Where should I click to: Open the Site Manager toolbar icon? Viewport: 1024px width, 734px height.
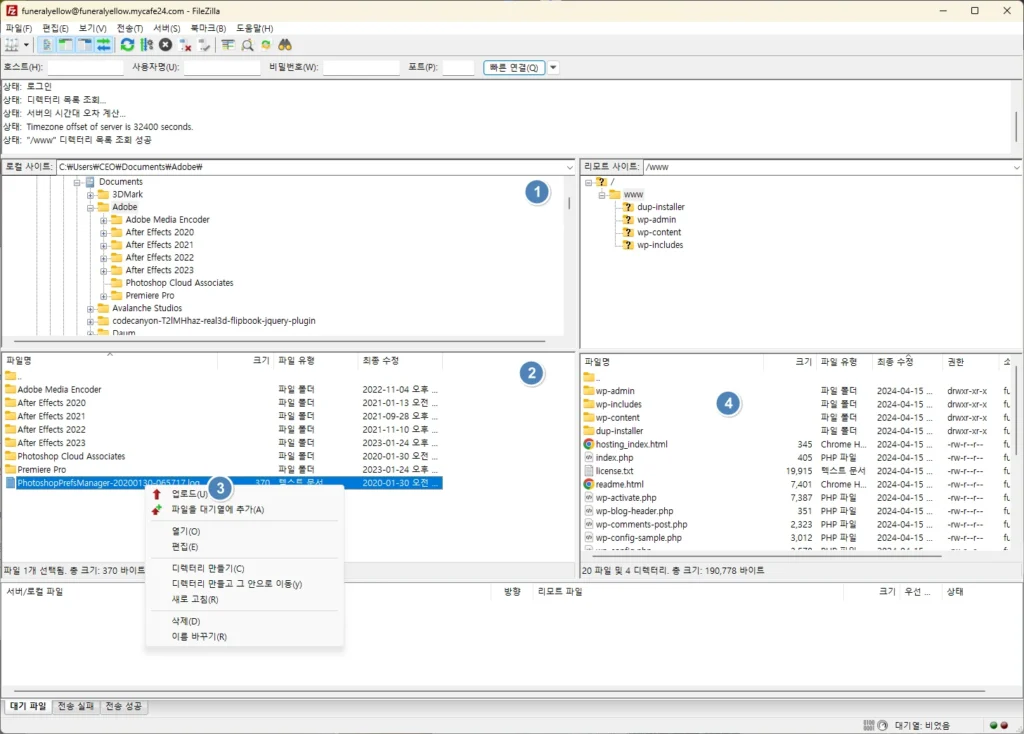pyautogui.click(x=12, y=45)
